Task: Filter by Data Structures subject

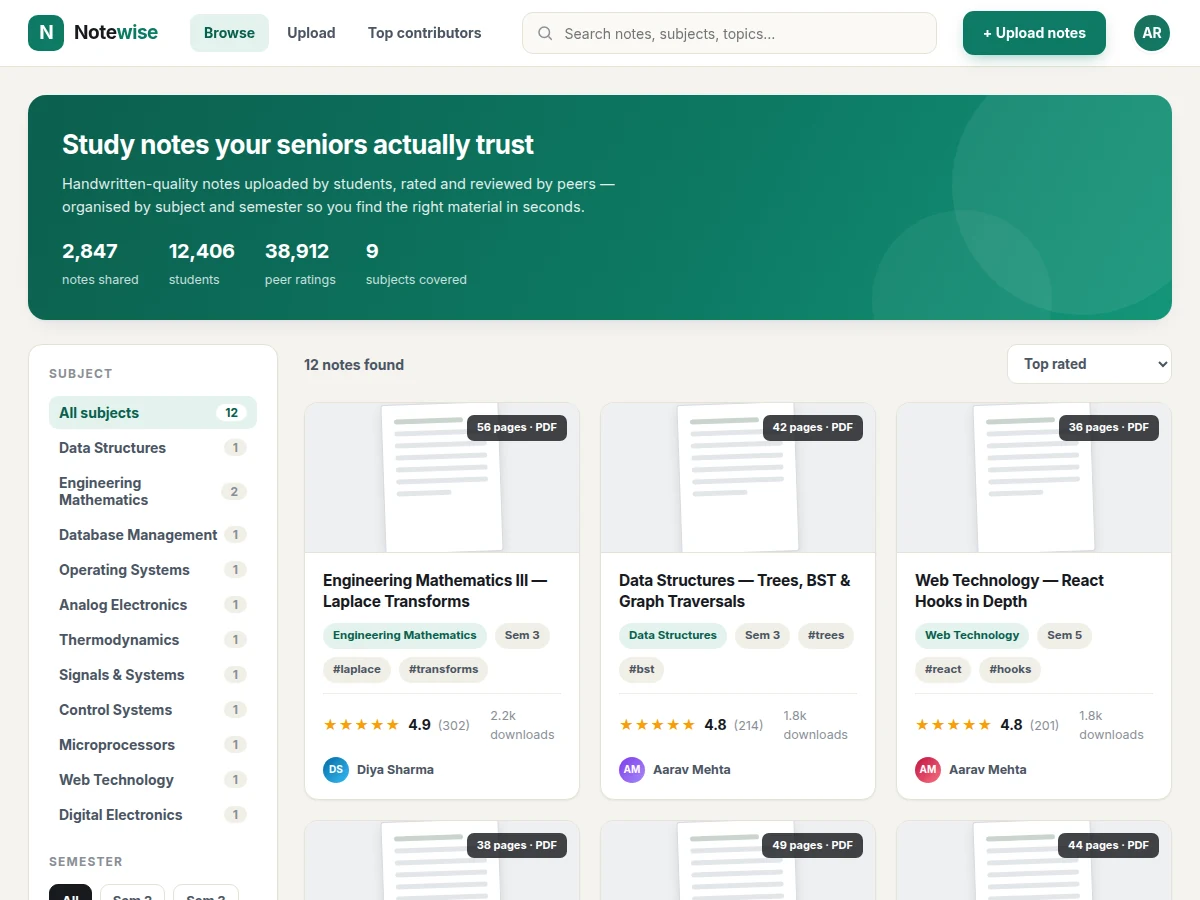Action: [153, 447]
